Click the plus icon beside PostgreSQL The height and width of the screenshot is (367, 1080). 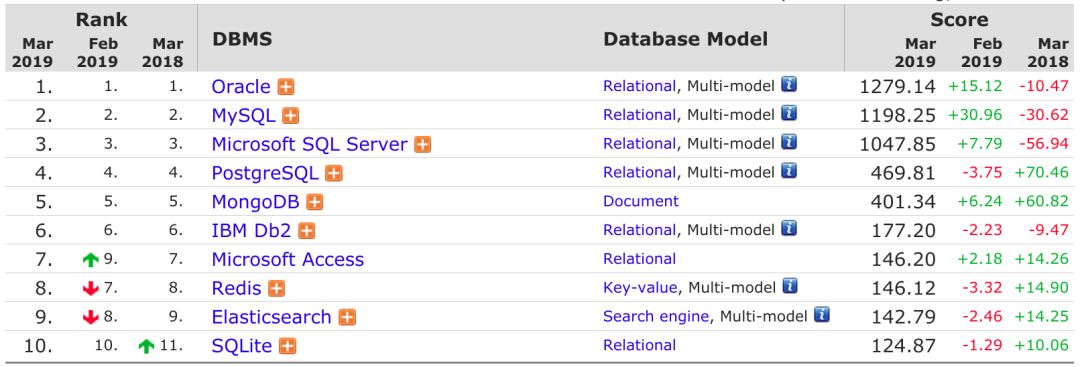point(333,174)
